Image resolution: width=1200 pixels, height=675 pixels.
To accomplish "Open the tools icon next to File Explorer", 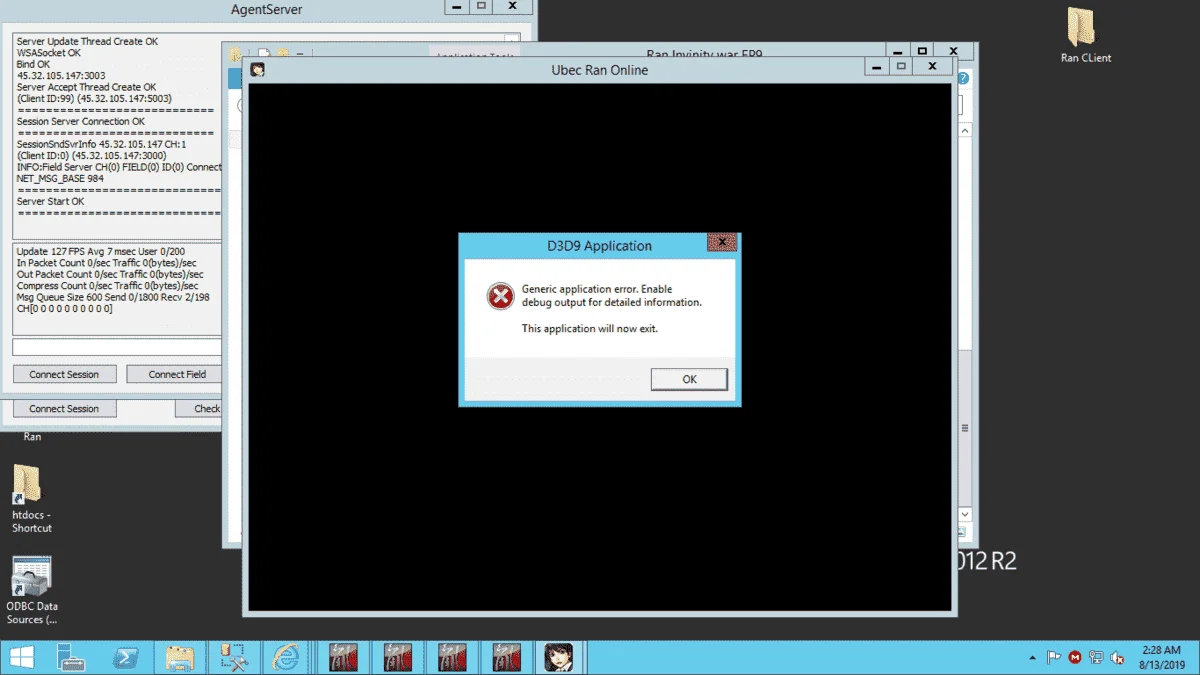I will [x=234, y=657].
